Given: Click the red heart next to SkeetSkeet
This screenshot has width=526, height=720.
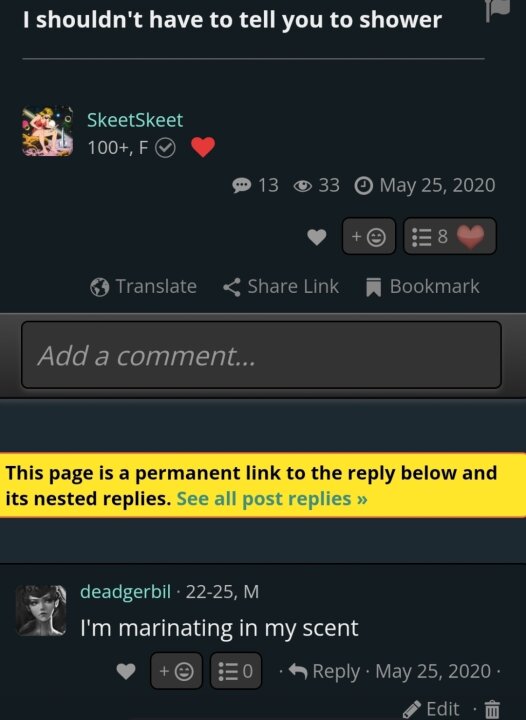Looking at the screenshot, I should pos(203,147).
